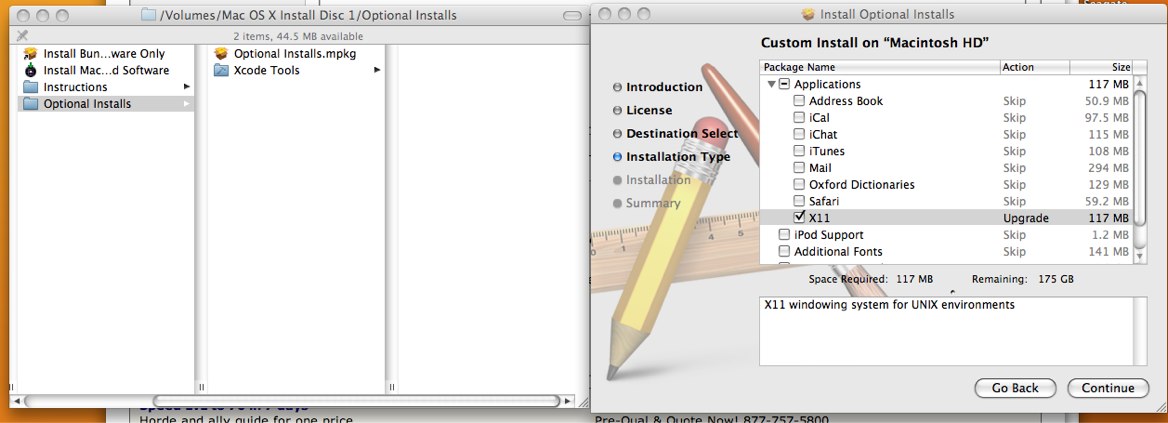The image size is (1168, 423).
Task: Click the Oxford Dictionaries row label
Action: [x=862, y=185]
